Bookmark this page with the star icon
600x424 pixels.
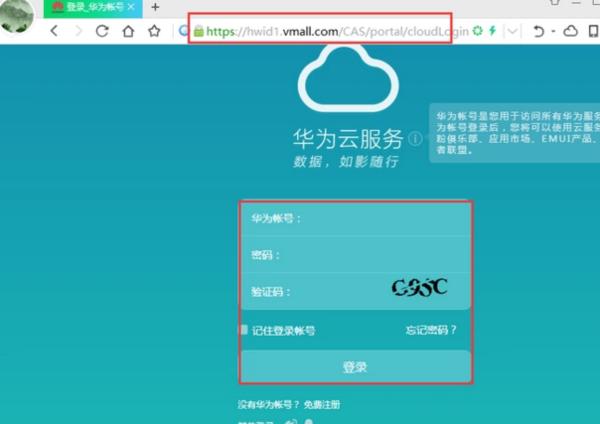click(154, 31)
